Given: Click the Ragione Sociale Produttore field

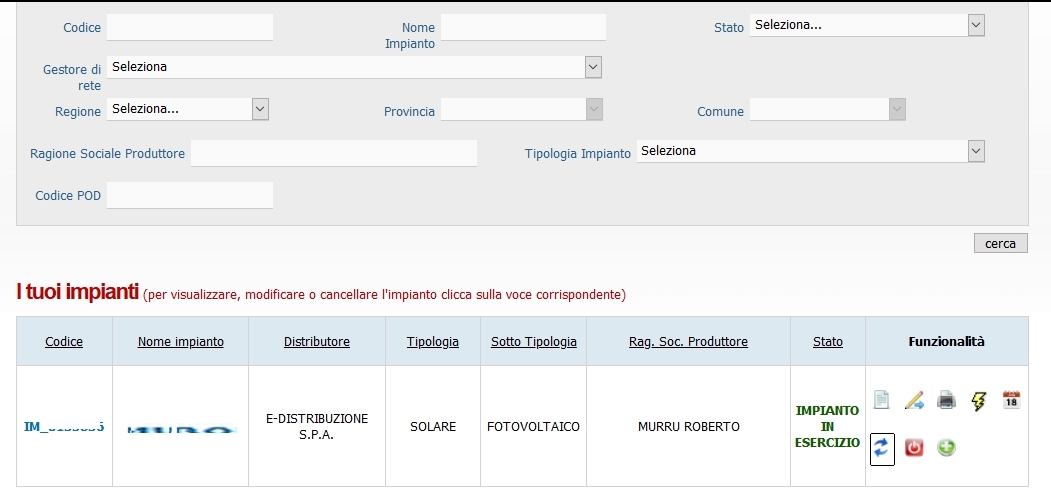Looking at the screenshot, I should click(334, 154).
